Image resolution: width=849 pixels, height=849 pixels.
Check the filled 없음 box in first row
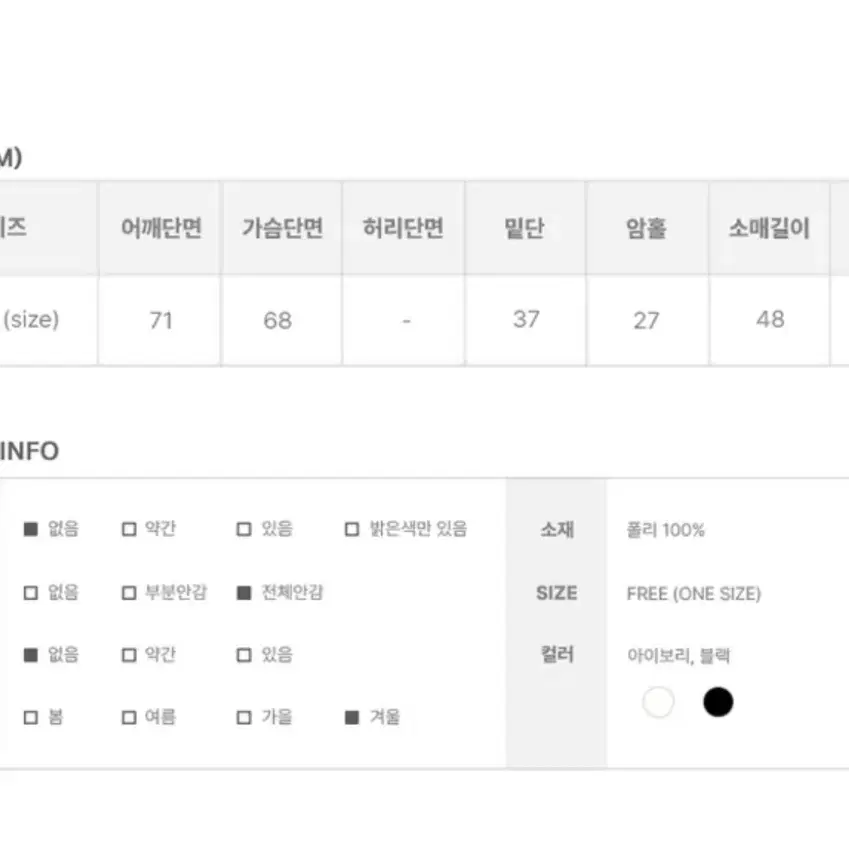pos(31,529)
